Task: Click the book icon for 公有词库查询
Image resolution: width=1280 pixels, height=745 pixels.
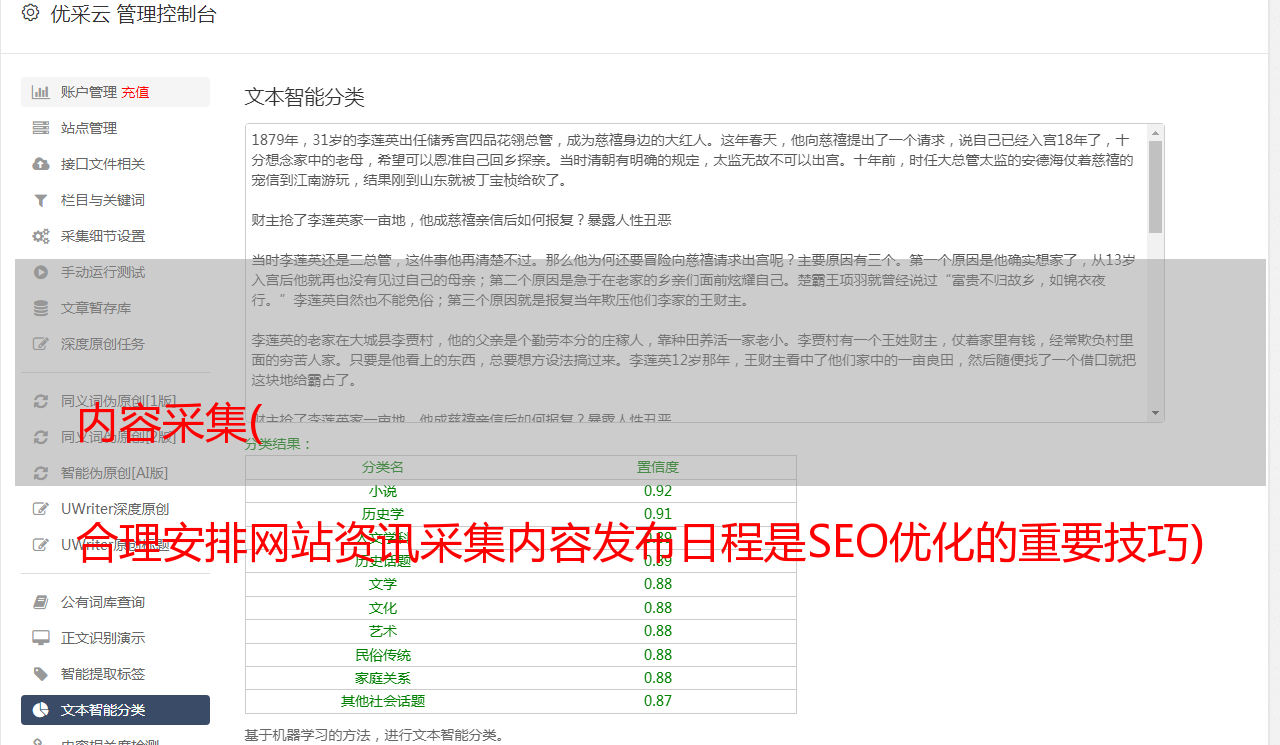Action: (41, 602)
